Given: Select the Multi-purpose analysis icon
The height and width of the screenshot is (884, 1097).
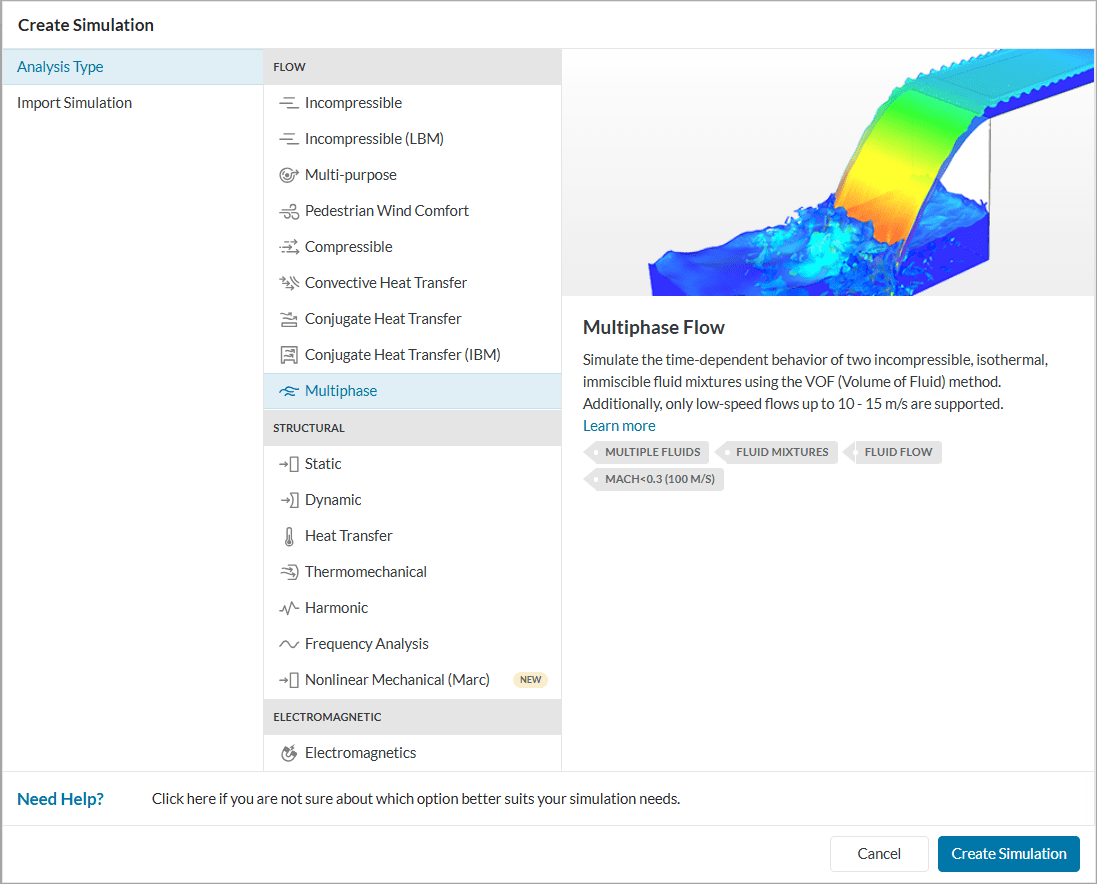Looking at the screenshot, I should click(x=289, y=175).
